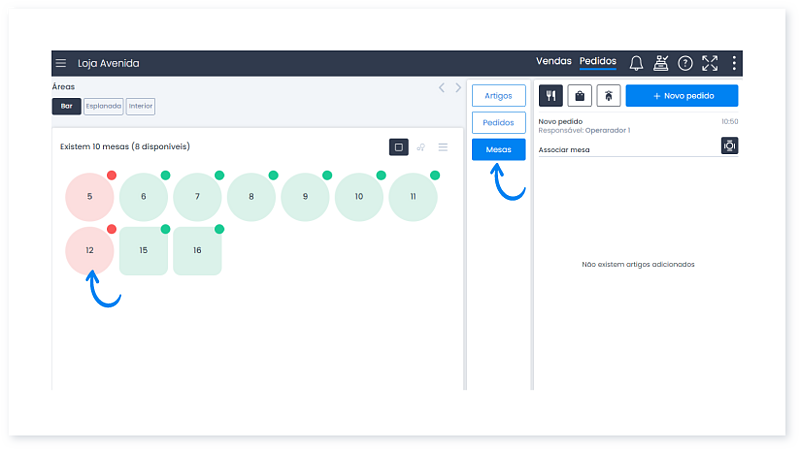Open the help question mark icon

pos(685,63)
